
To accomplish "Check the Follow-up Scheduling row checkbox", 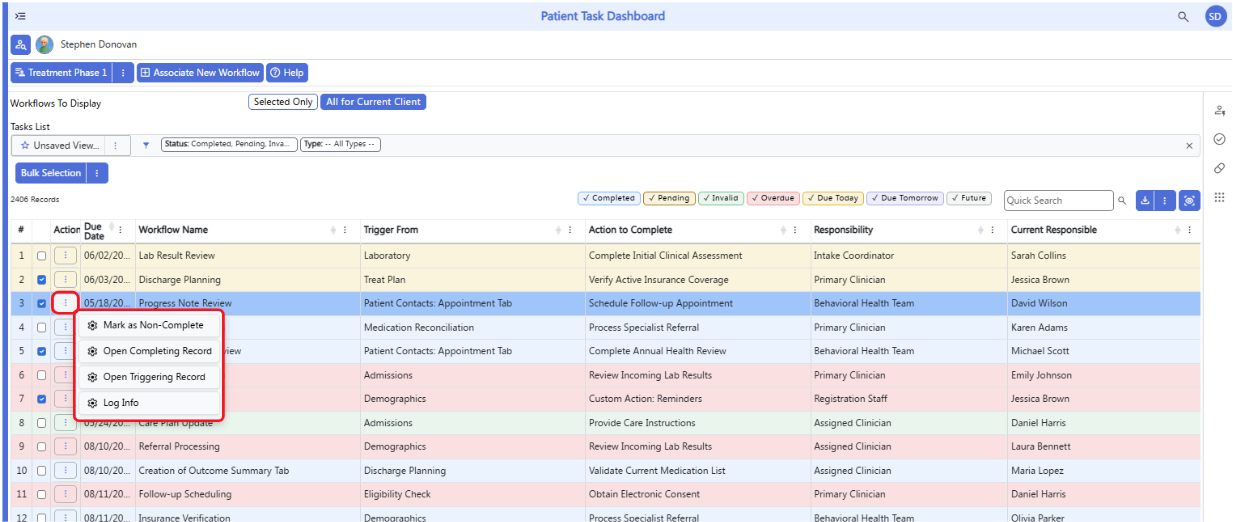I will click(x=41, y=494).
